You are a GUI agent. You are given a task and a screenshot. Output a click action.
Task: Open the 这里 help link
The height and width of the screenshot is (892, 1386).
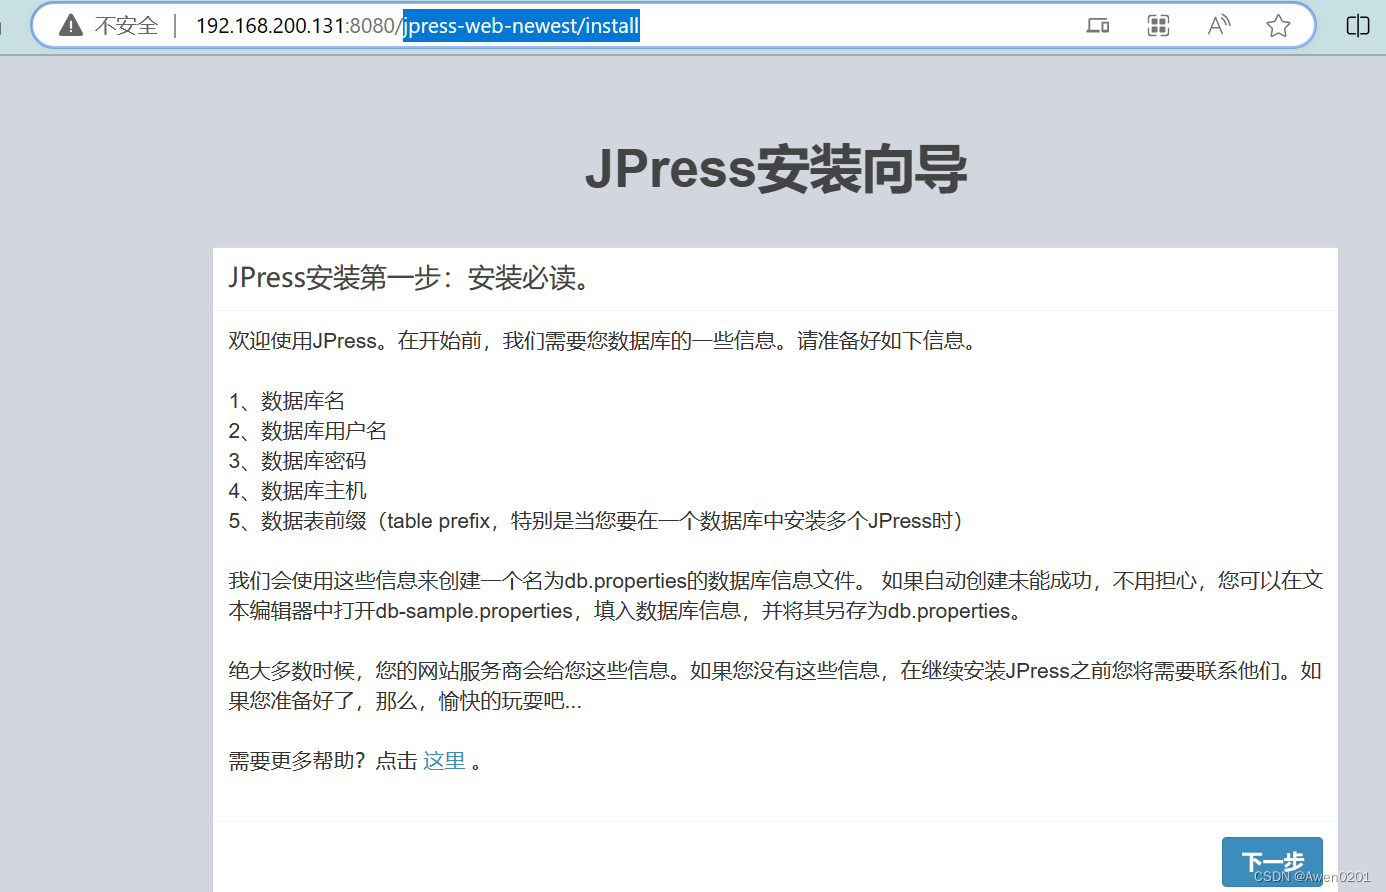(444, 760)
